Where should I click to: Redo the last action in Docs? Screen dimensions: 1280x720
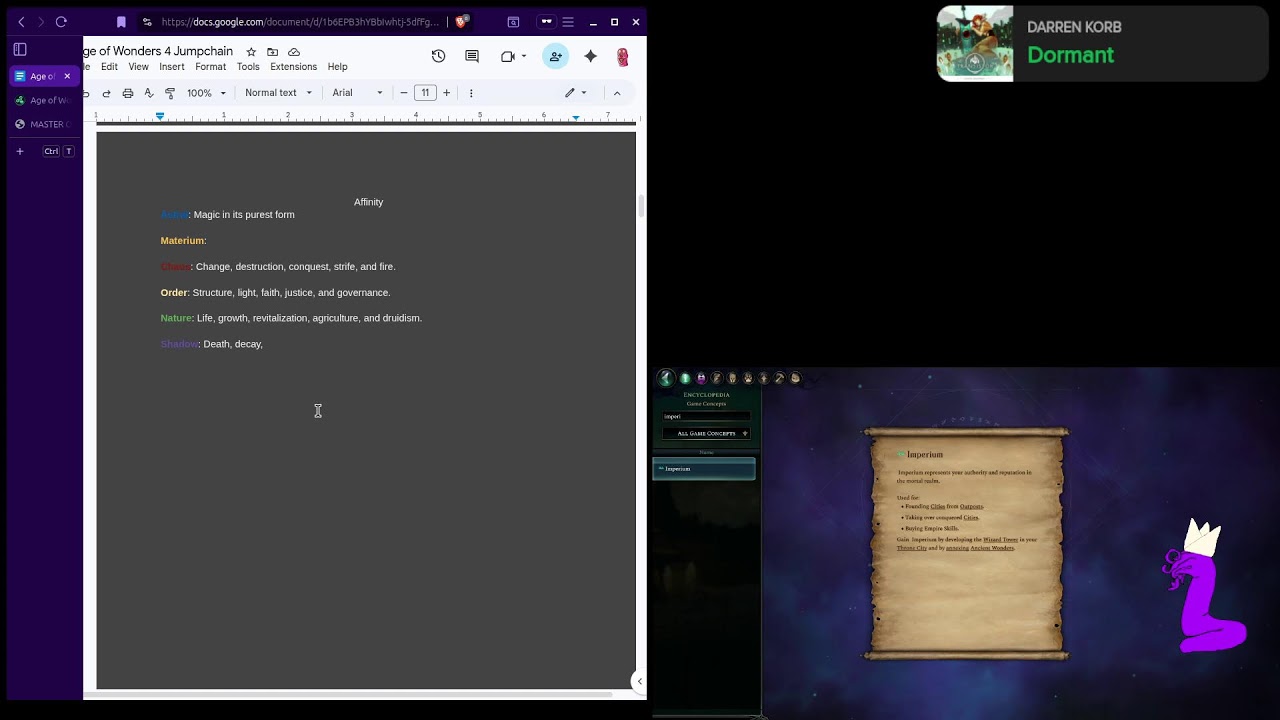click(106, 93)
